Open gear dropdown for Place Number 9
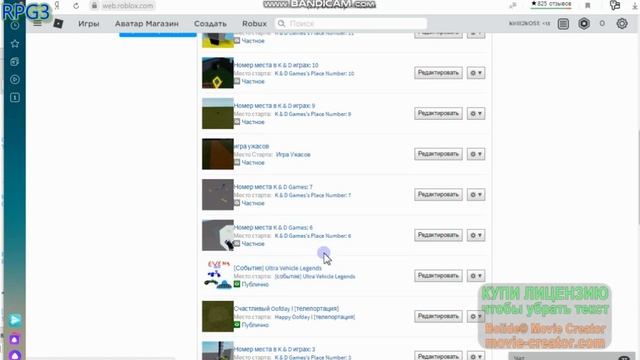This screenshot has height=360, width=640. 476,113
